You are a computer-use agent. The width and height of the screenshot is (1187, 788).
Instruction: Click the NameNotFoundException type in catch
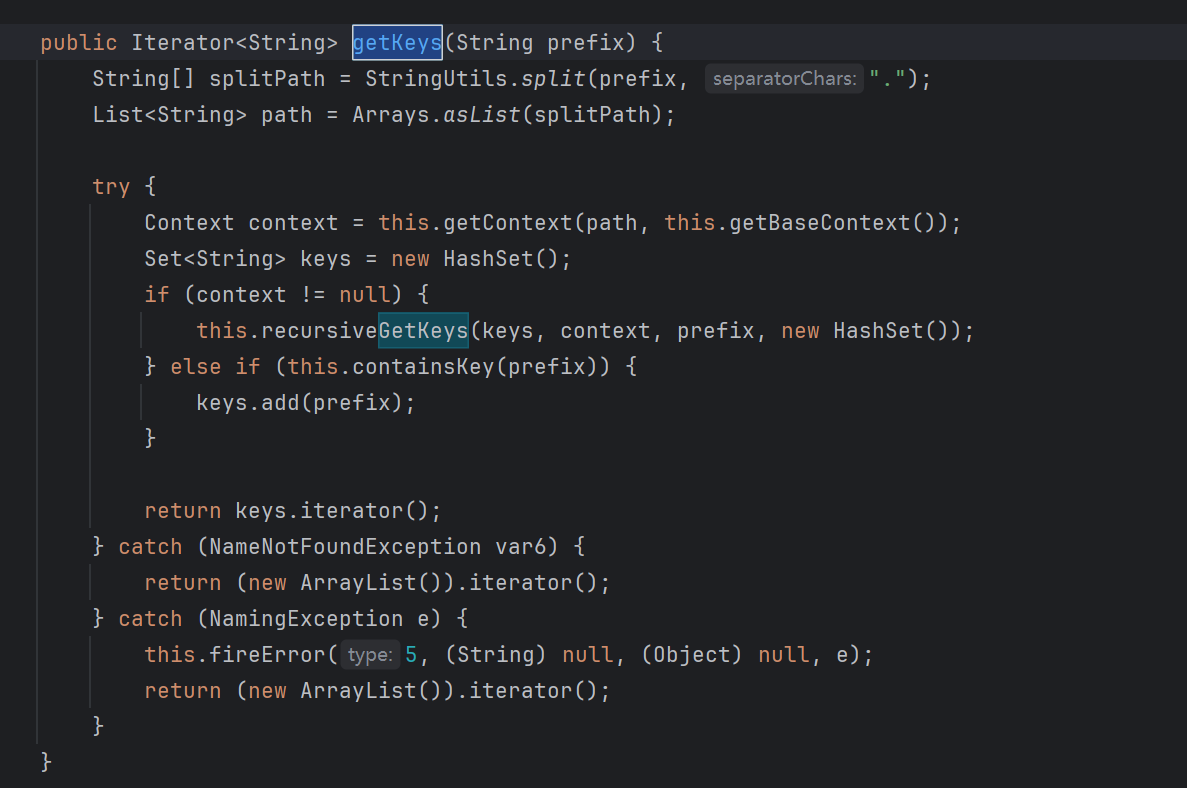pyautogui.click(x=345, y=547)
